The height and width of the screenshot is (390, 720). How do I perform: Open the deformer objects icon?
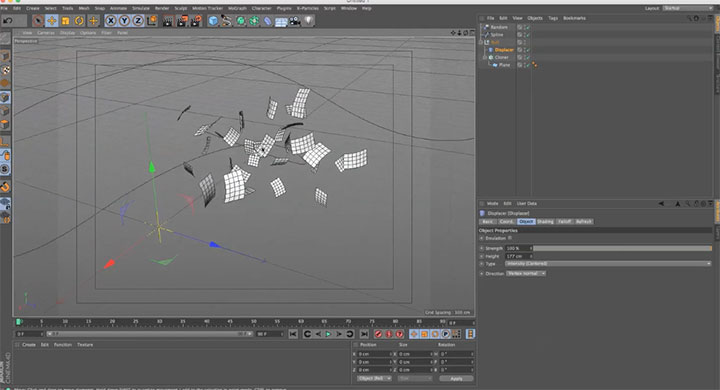[267, 21]
